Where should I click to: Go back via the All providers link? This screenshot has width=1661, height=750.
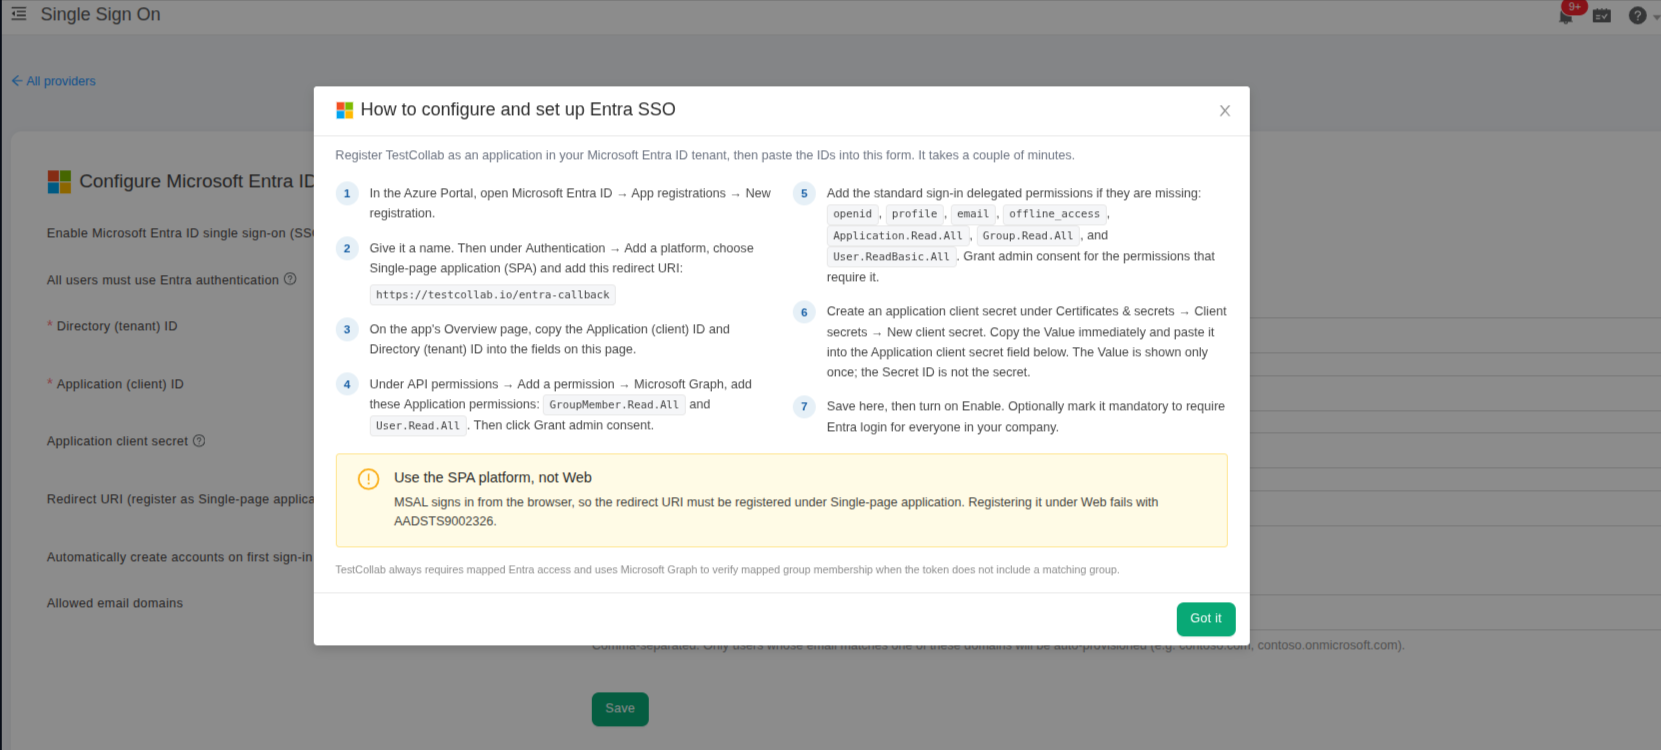[x=53, y=81]
